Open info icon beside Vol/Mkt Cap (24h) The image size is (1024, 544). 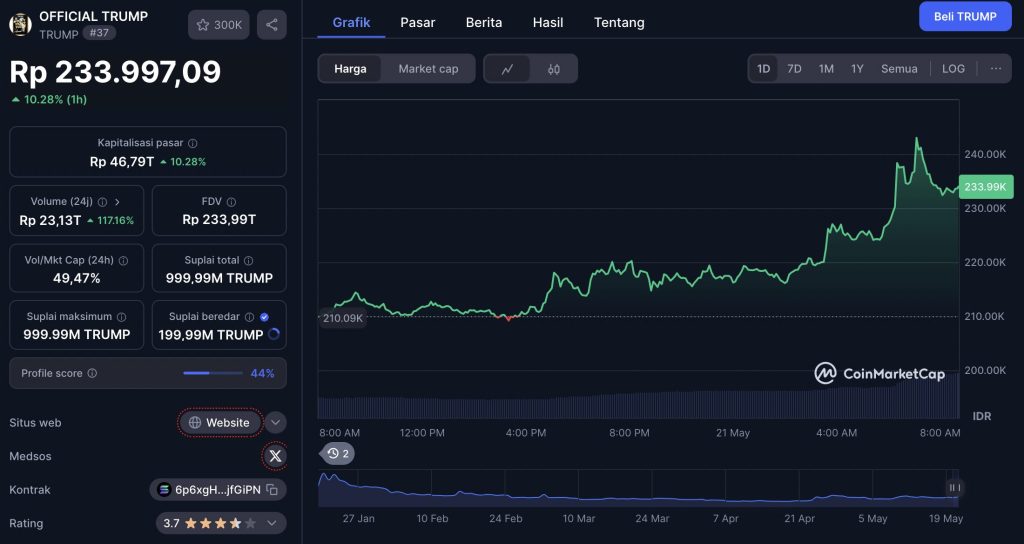click(123, 261)
